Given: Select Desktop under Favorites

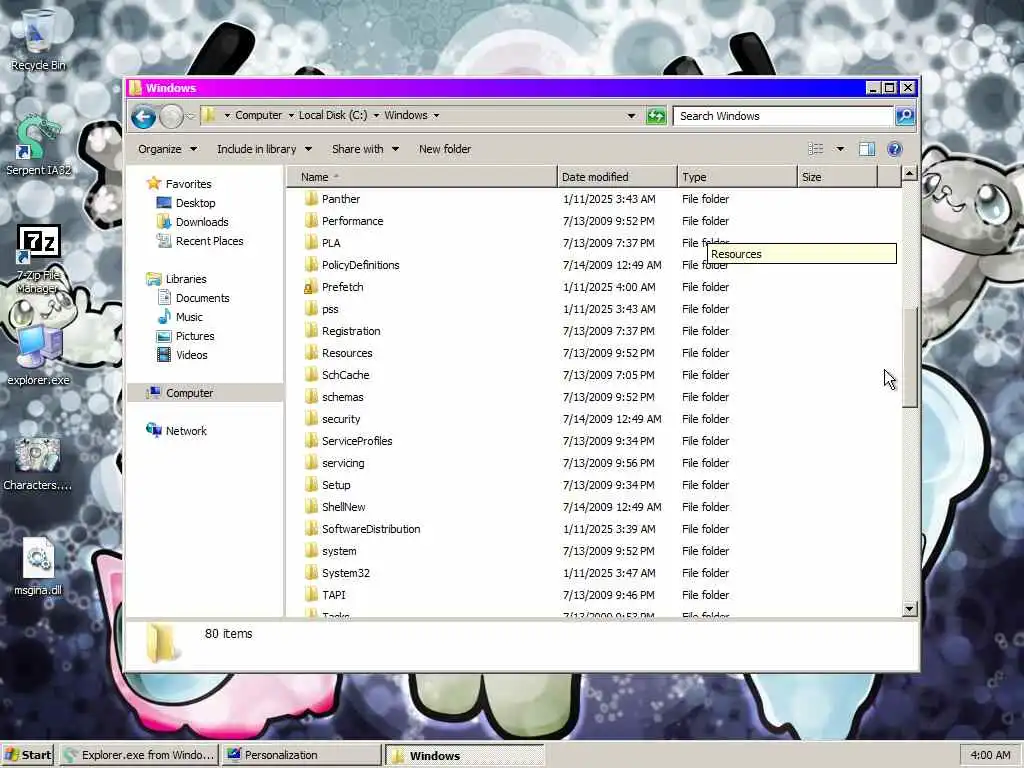Looking at the screenshot, I should (195, 202).
